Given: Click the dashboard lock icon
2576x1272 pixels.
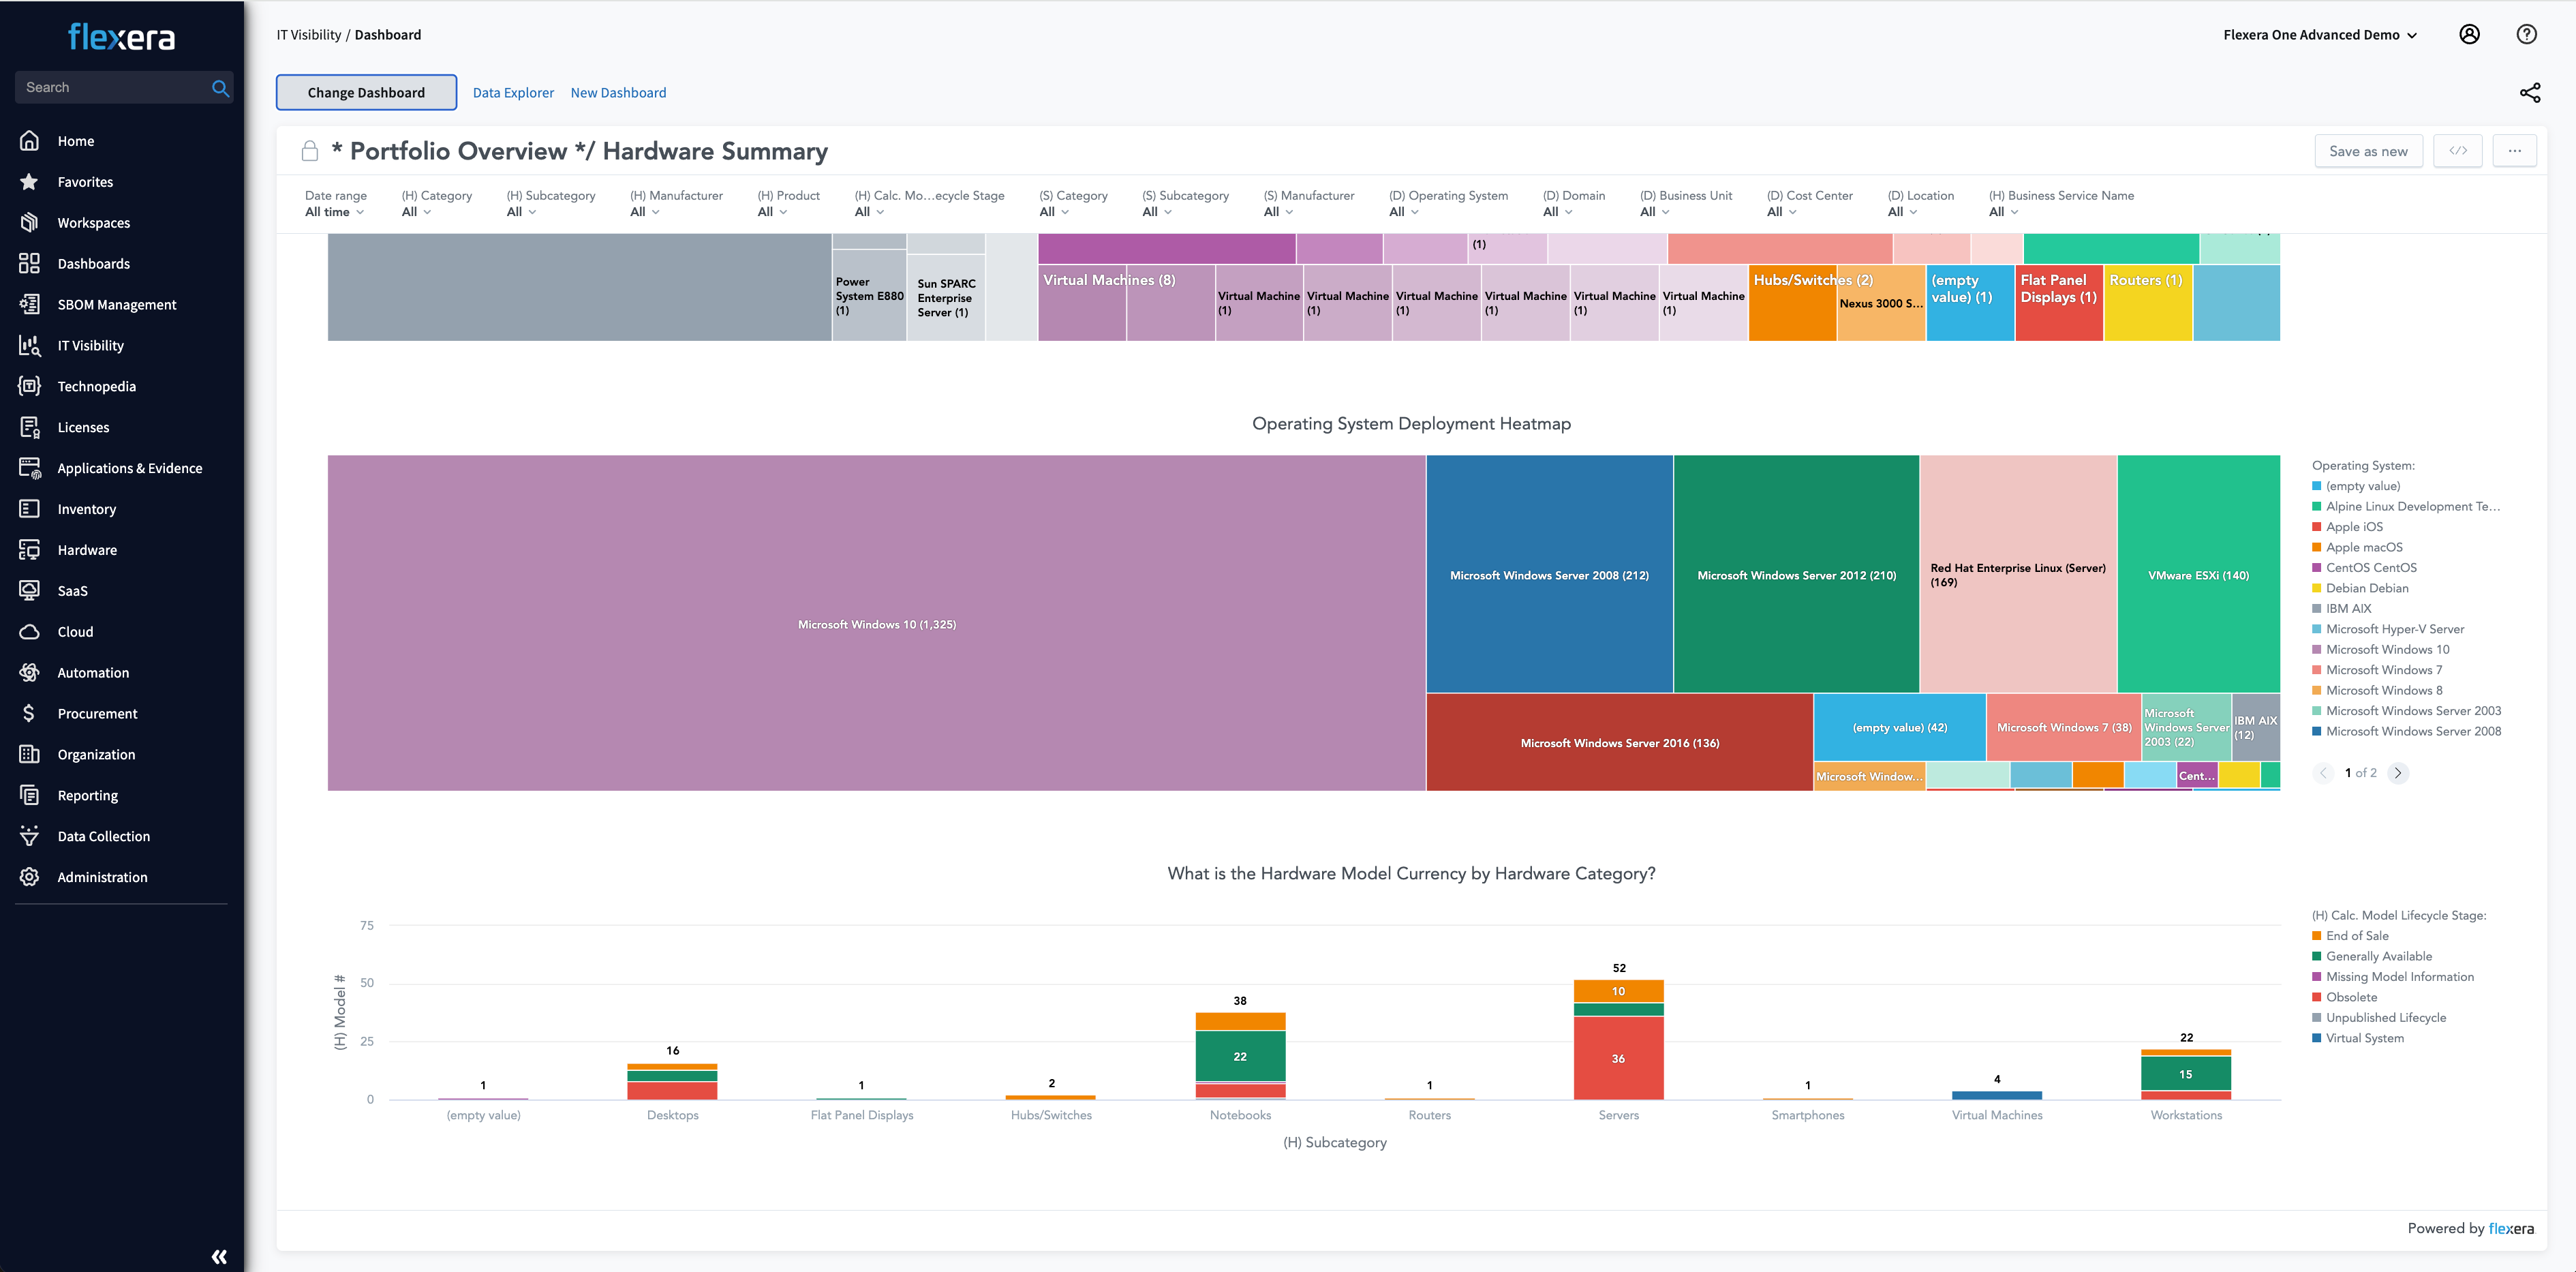Looking at the screenshot, I should (x=309, y=150).
